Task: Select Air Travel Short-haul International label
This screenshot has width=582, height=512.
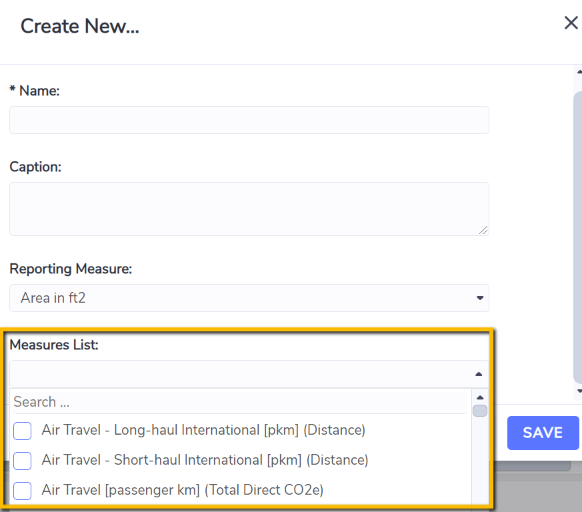Action: 205,460
